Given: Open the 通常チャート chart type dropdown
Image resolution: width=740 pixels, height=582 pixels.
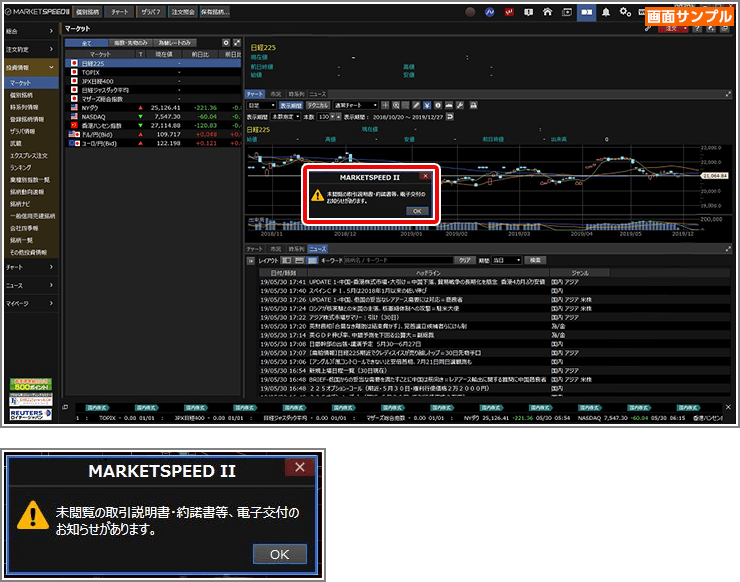Looking at the screenshot, I should (356, 105).
